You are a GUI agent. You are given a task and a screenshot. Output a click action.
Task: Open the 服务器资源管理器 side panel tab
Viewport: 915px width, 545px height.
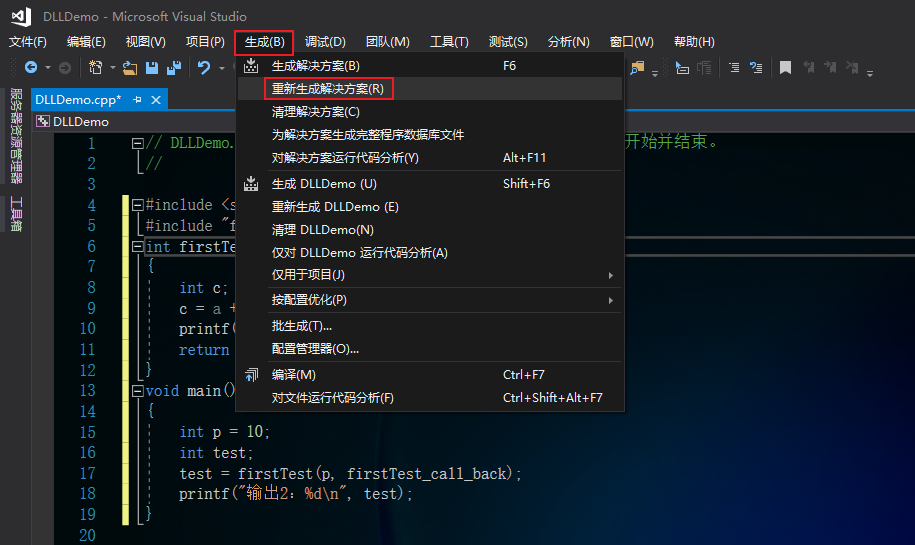coord(16,135)
